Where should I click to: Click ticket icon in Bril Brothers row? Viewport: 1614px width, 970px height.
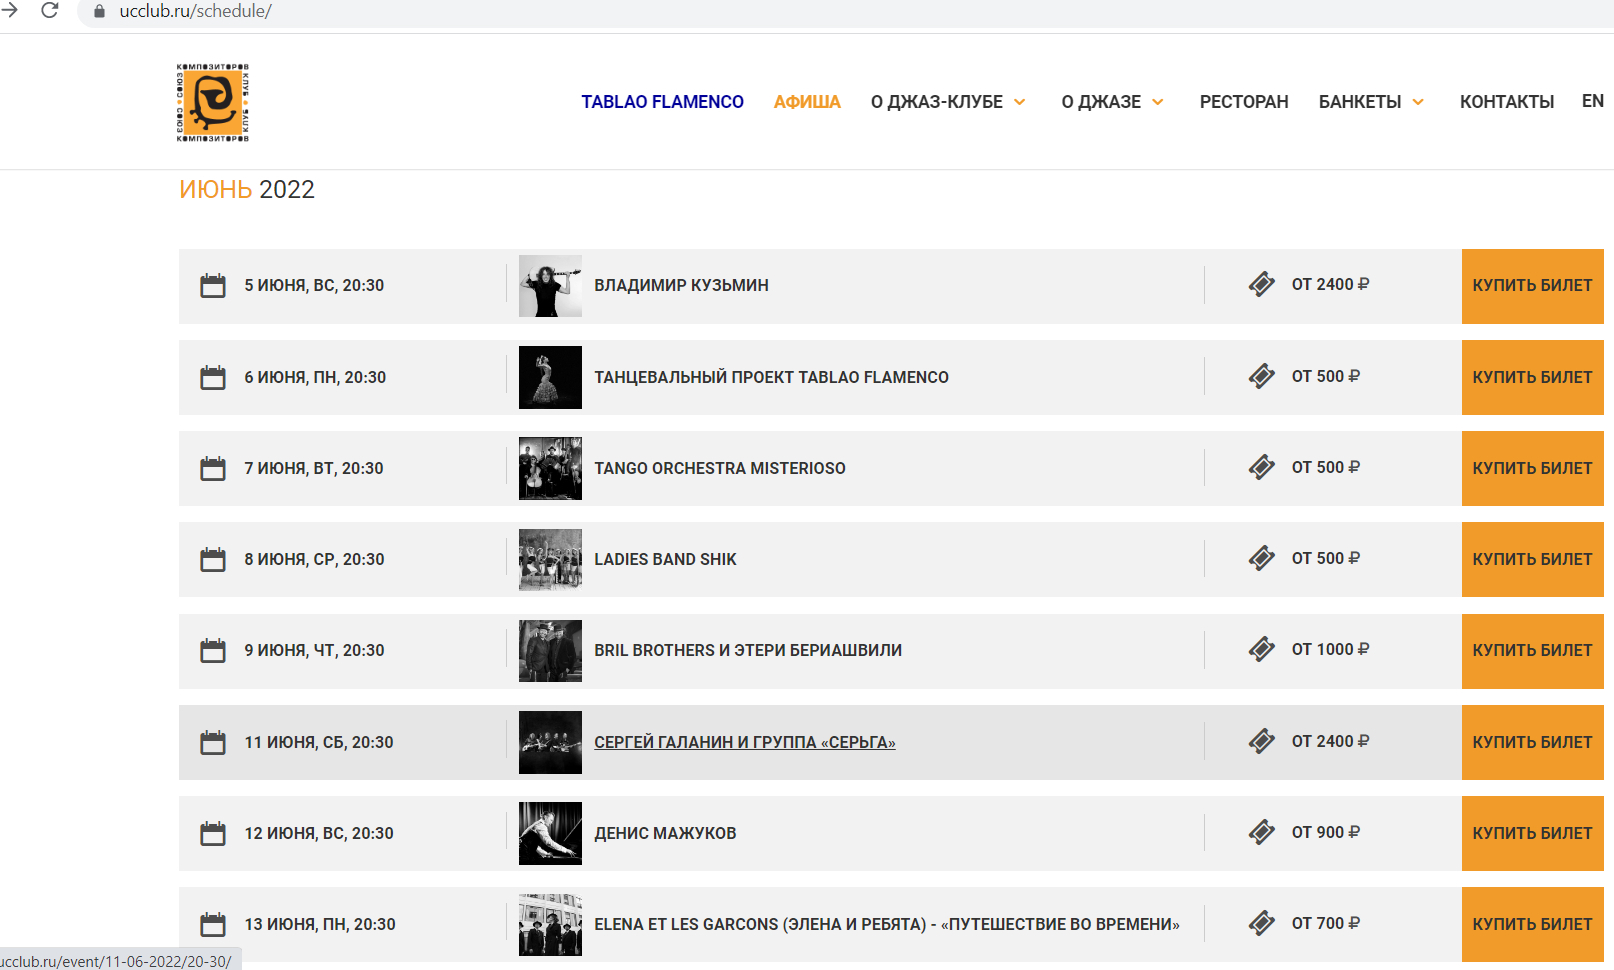(x=1262, y=649)
